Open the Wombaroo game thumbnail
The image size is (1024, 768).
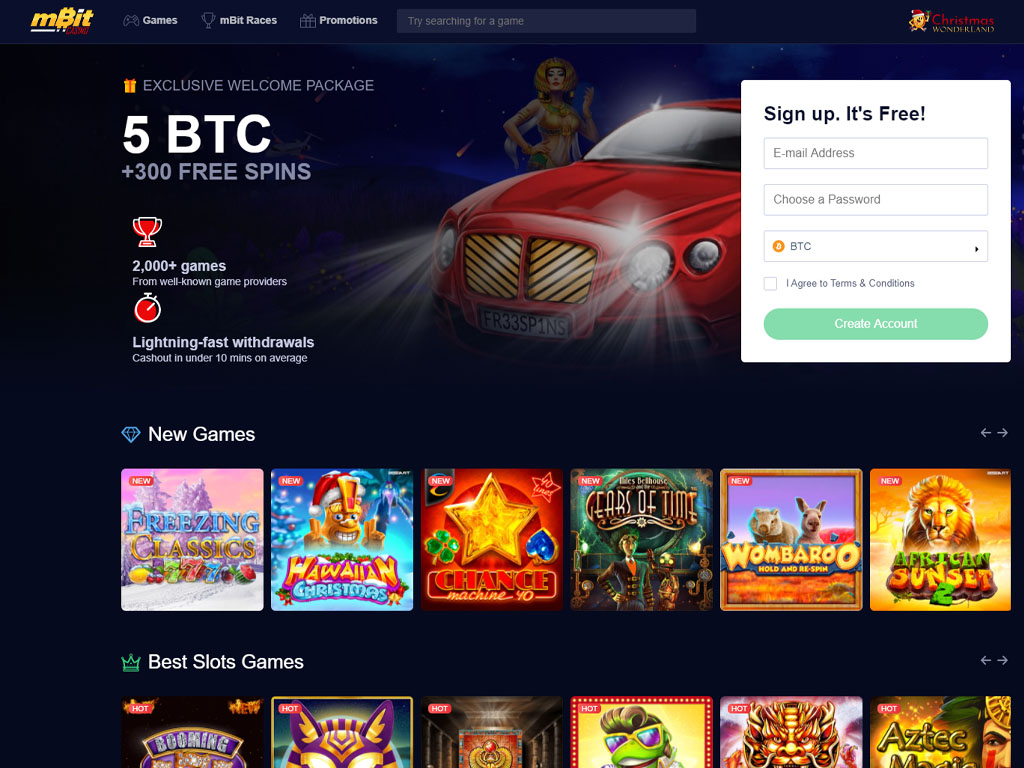point(791,539)
